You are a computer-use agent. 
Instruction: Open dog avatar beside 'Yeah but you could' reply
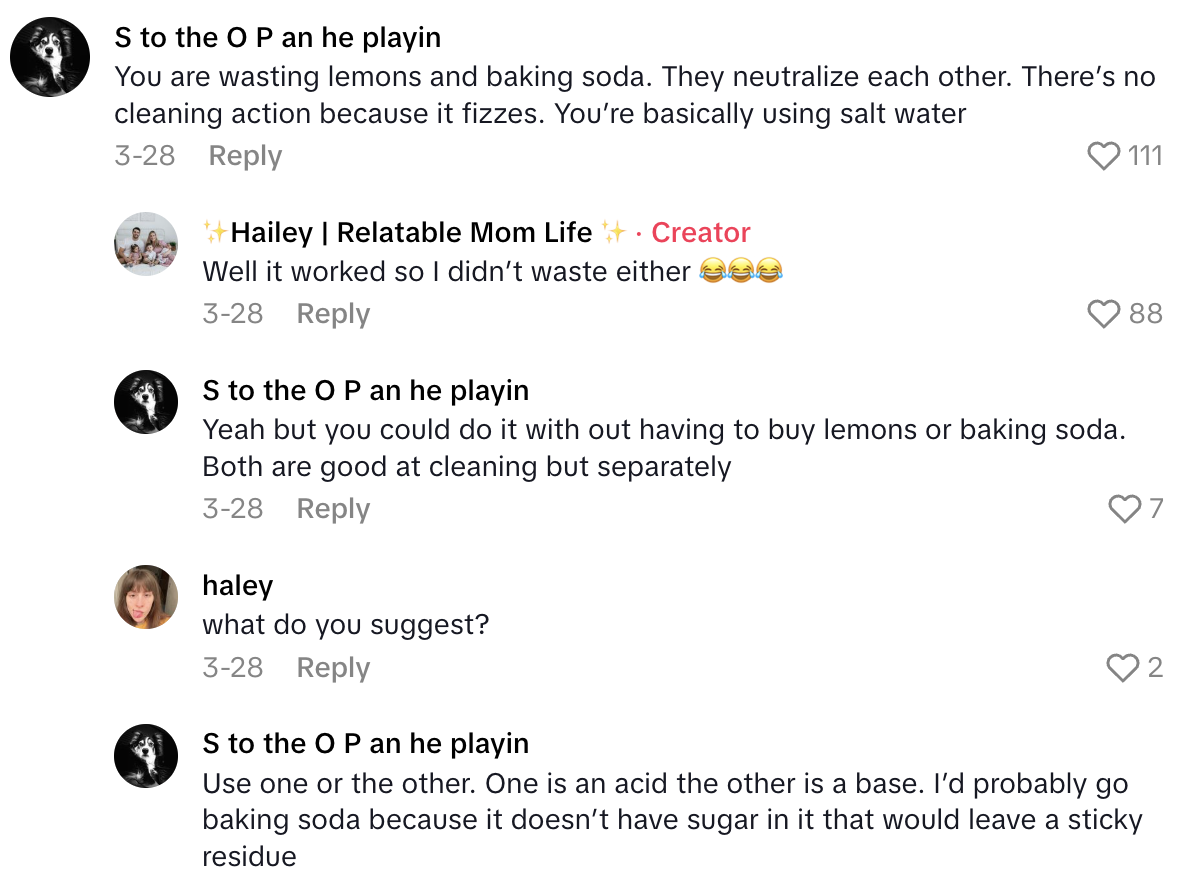click(x=146, y=402)
